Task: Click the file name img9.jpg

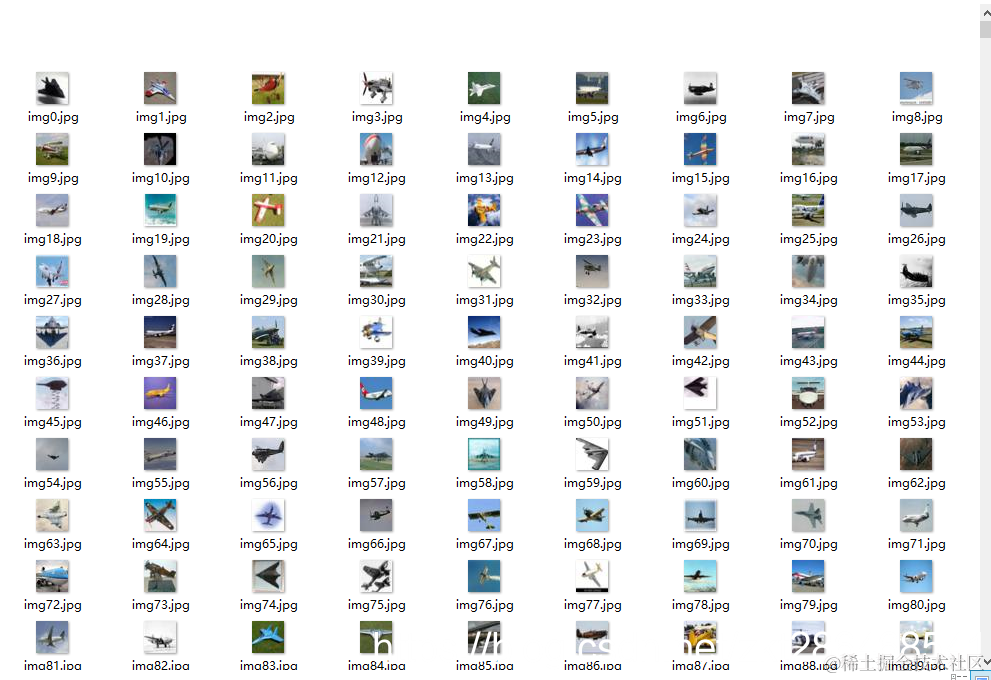Action: pos(53,178)
